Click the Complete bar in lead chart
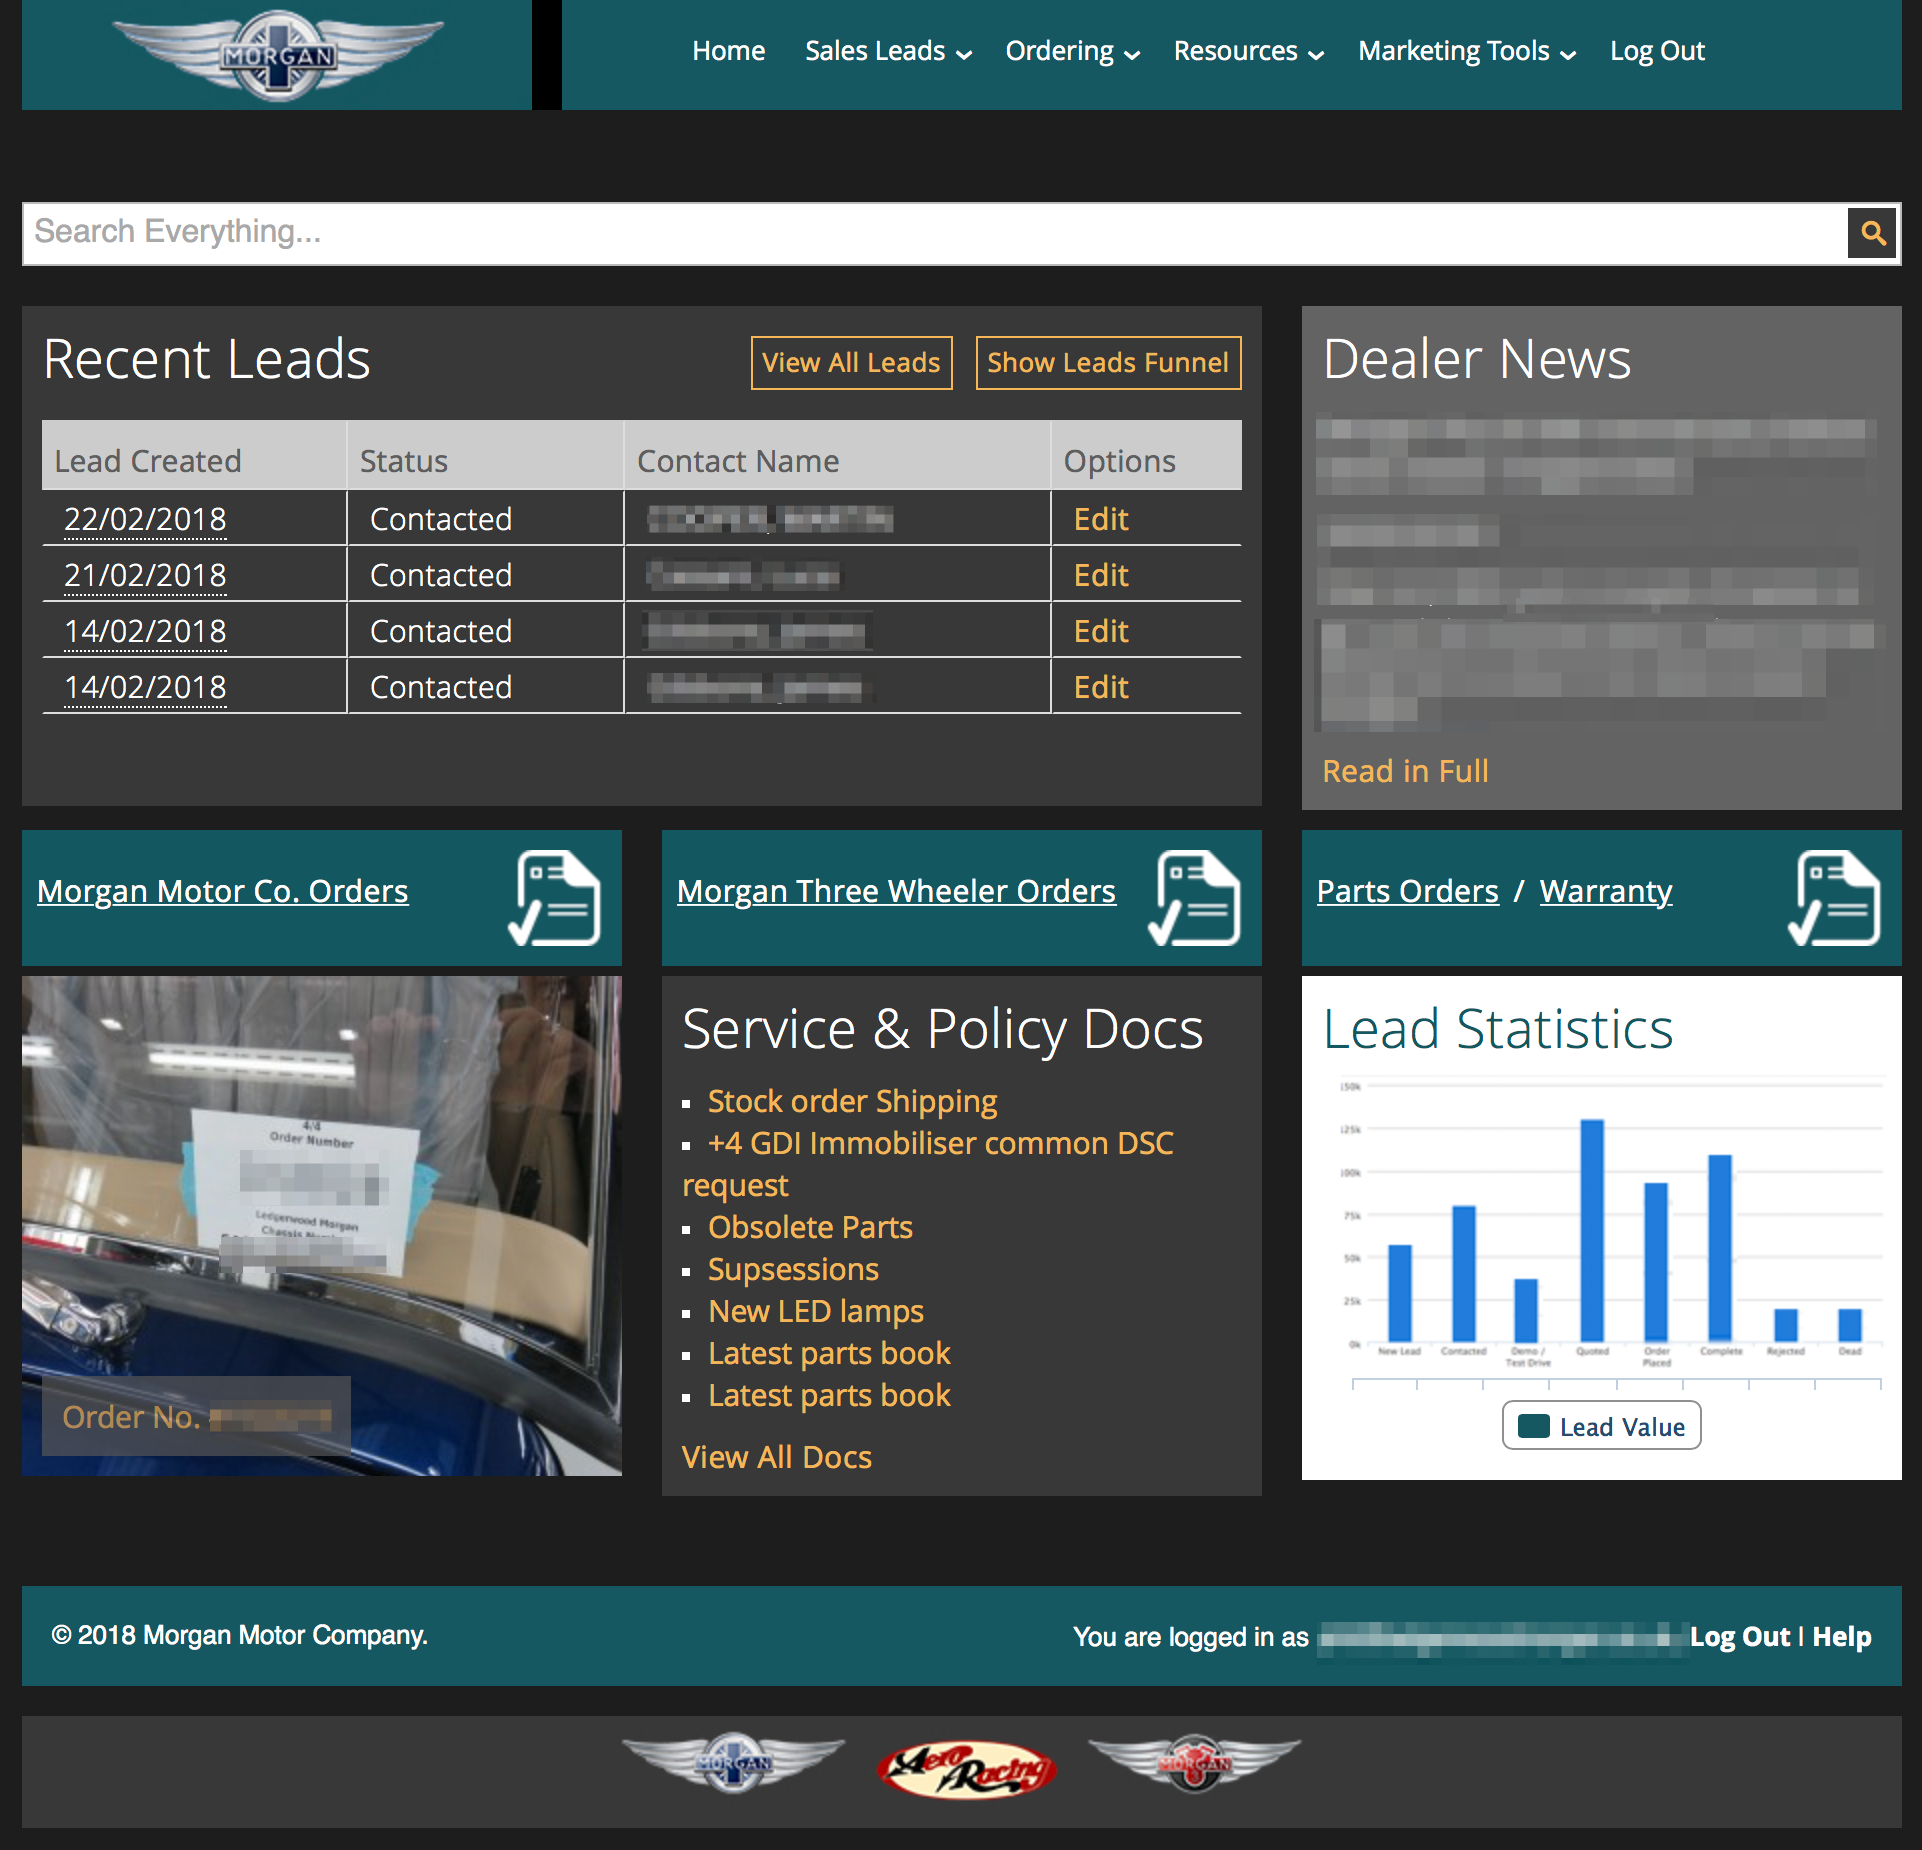The width and height of the screenshot is (1922, 1850). [x=1720, y=1248]
